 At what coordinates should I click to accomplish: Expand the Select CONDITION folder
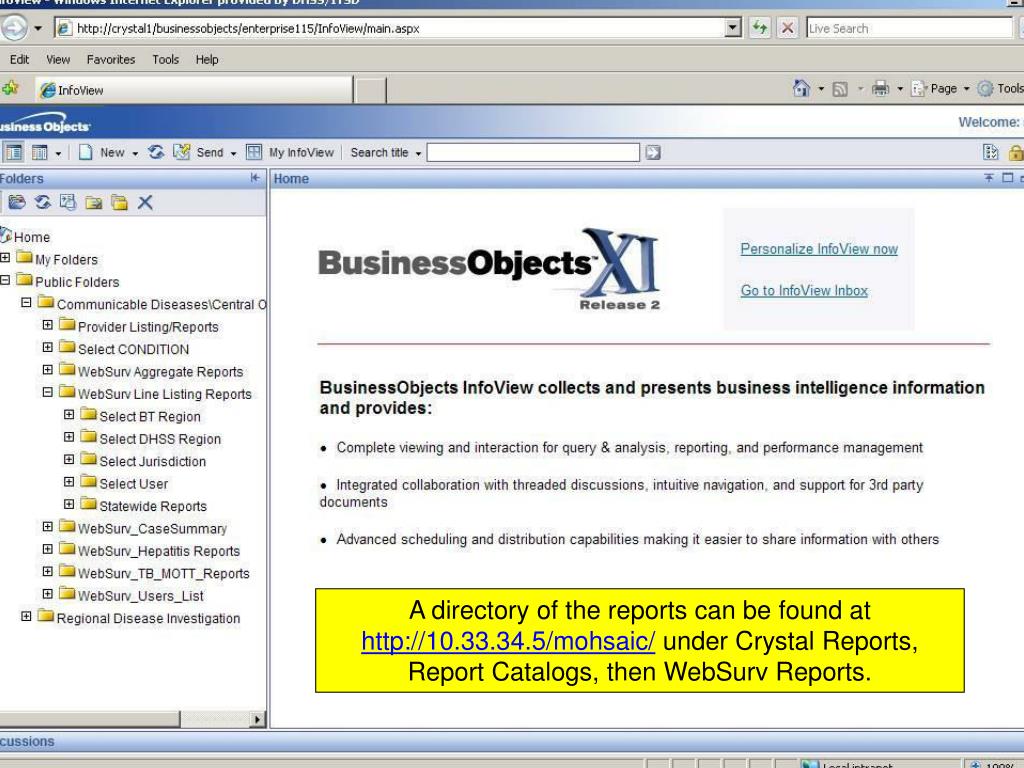48,347
